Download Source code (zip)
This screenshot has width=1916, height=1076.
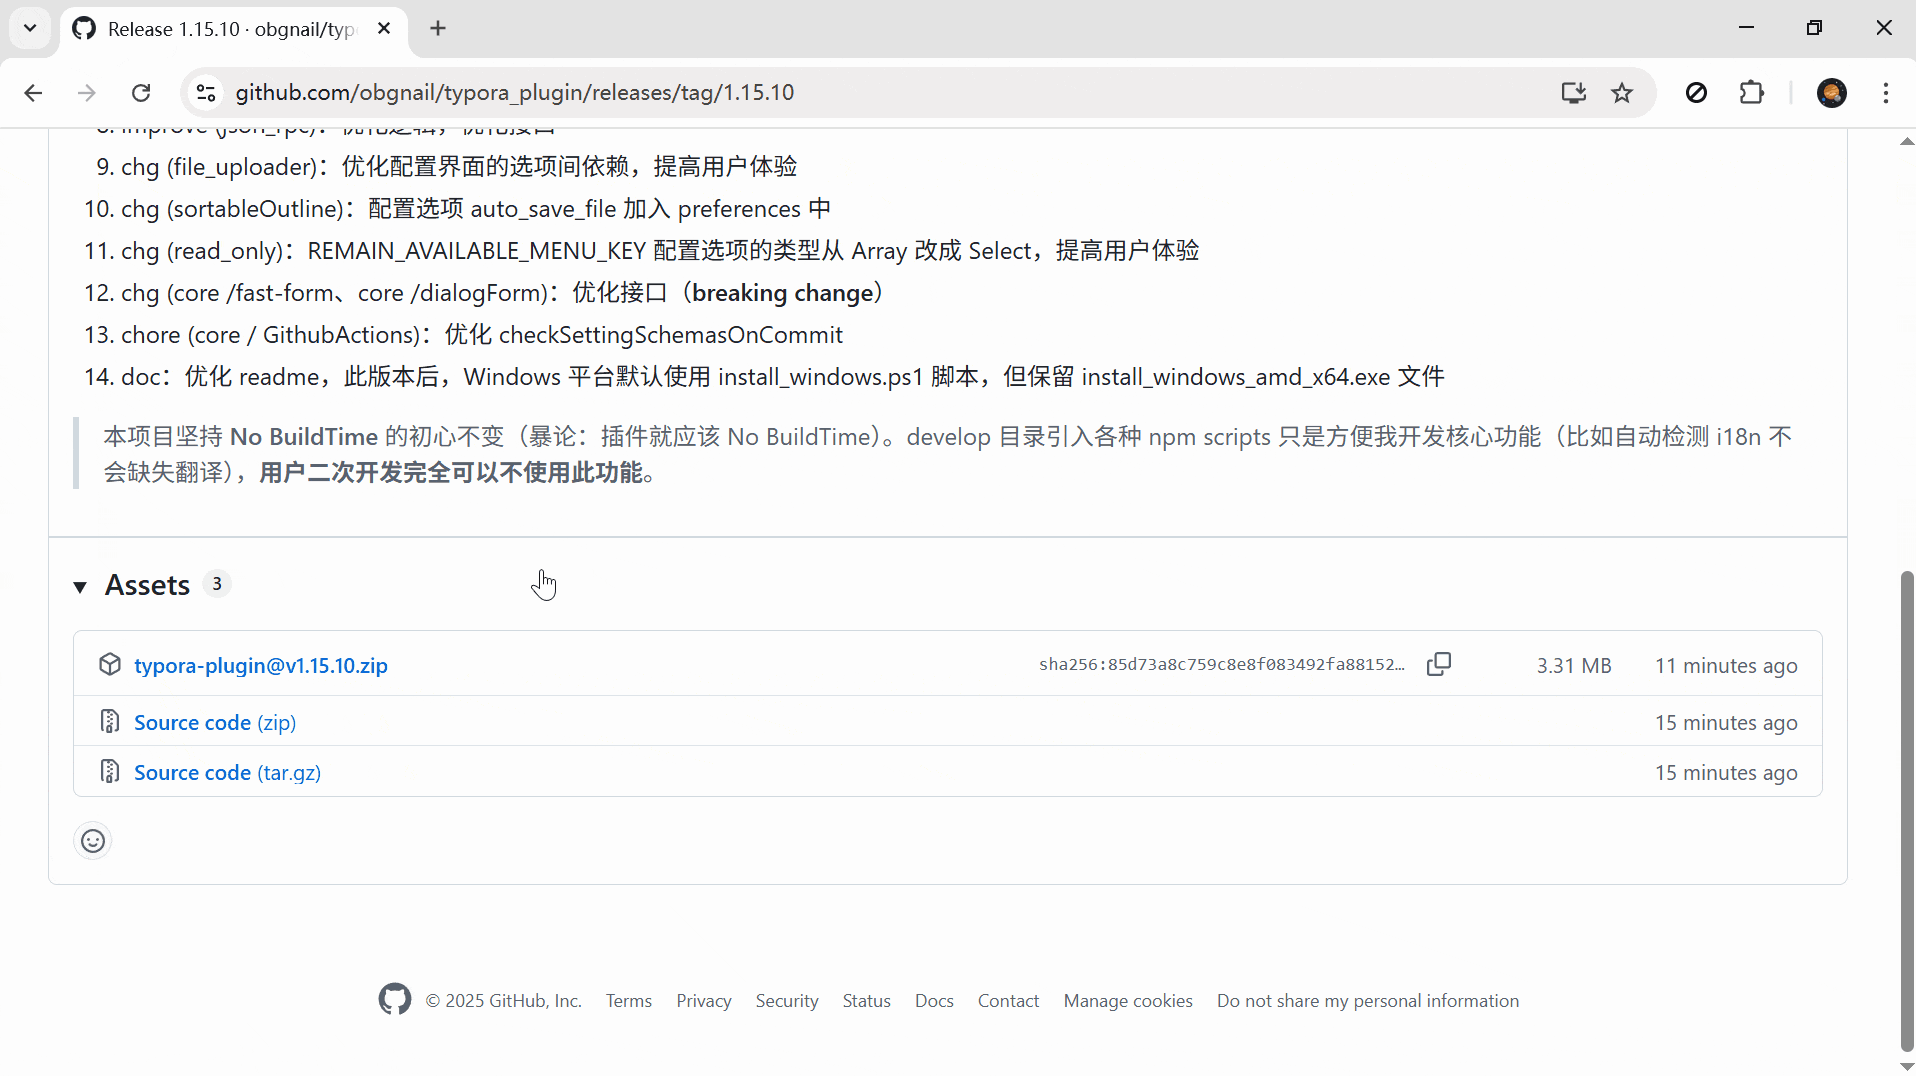tap(215, 722)
